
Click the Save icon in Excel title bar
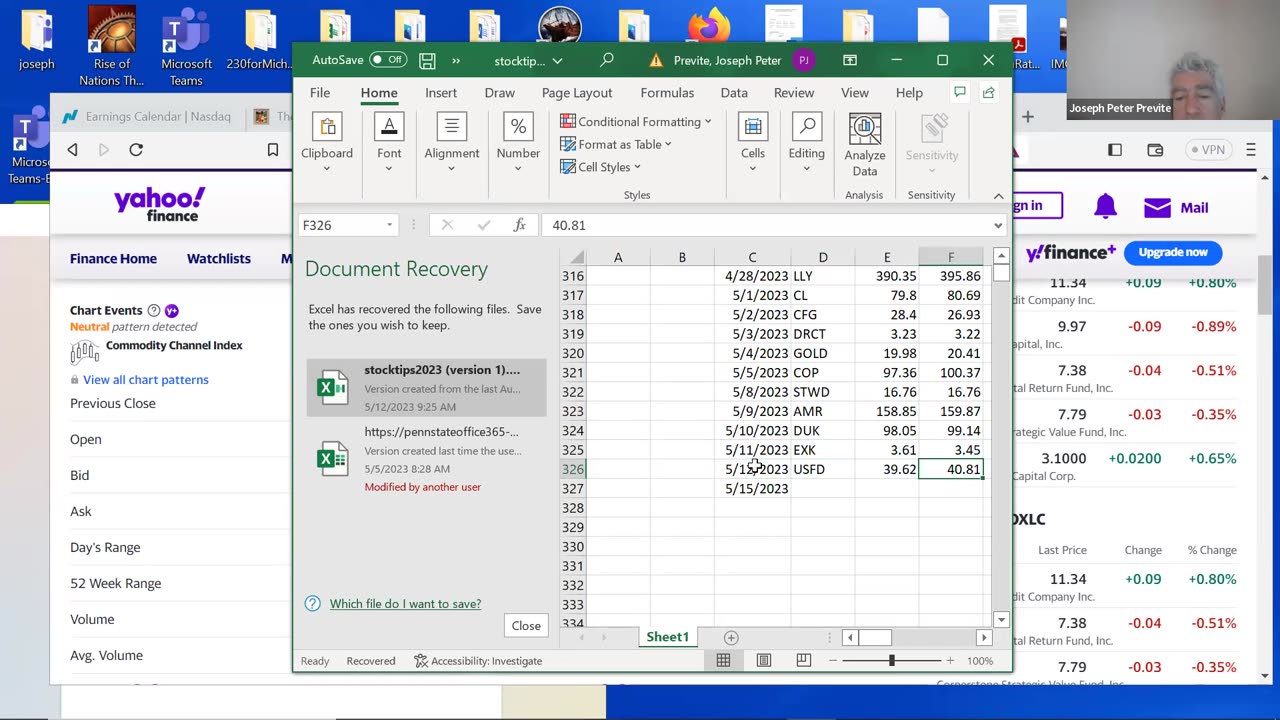tap(427, 60)
